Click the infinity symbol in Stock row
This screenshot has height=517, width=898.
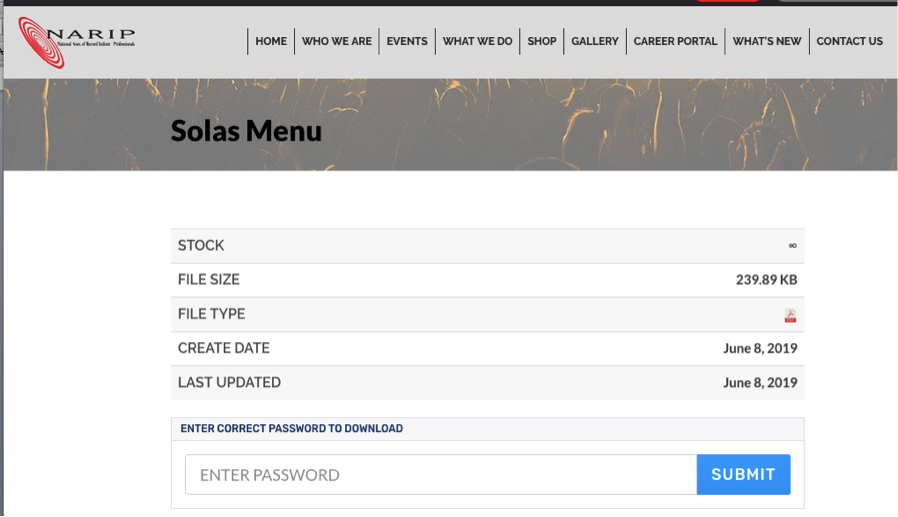pos(792,246)
